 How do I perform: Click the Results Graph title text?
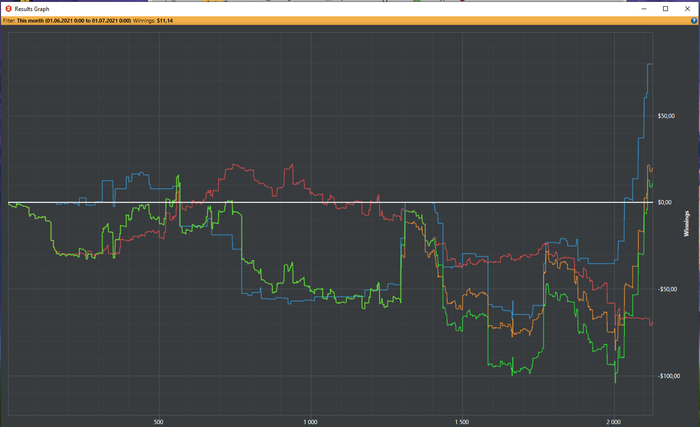tap(32, 8)
